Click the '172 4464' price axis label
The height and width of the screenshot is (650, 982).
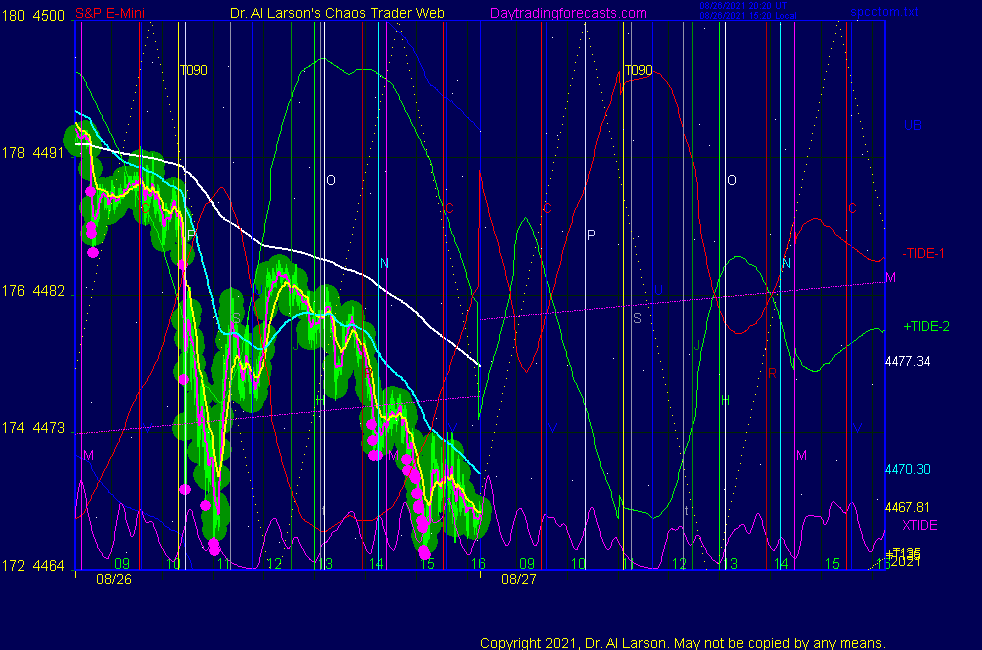(x=33, y=565)
